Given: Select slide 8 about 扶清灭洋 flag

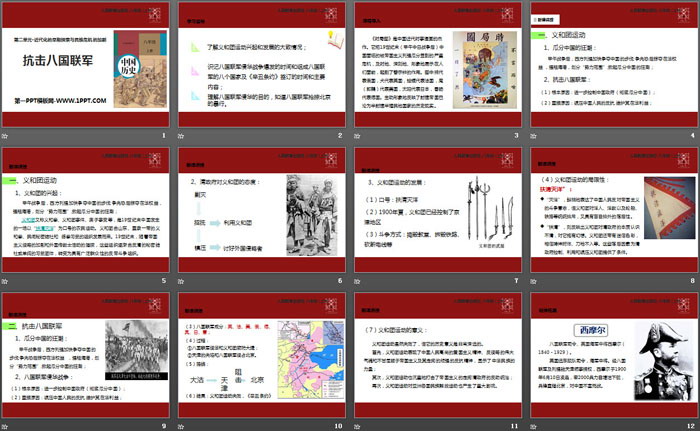Looking at the screenshot, I should (614, 210).
